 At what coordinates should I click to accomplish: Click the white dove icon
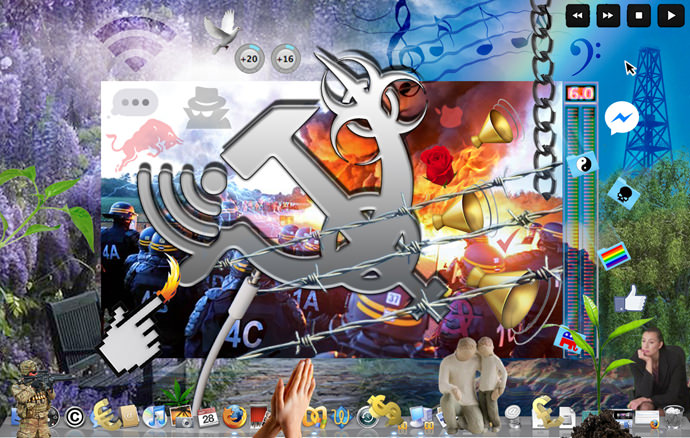coord(220,34)
